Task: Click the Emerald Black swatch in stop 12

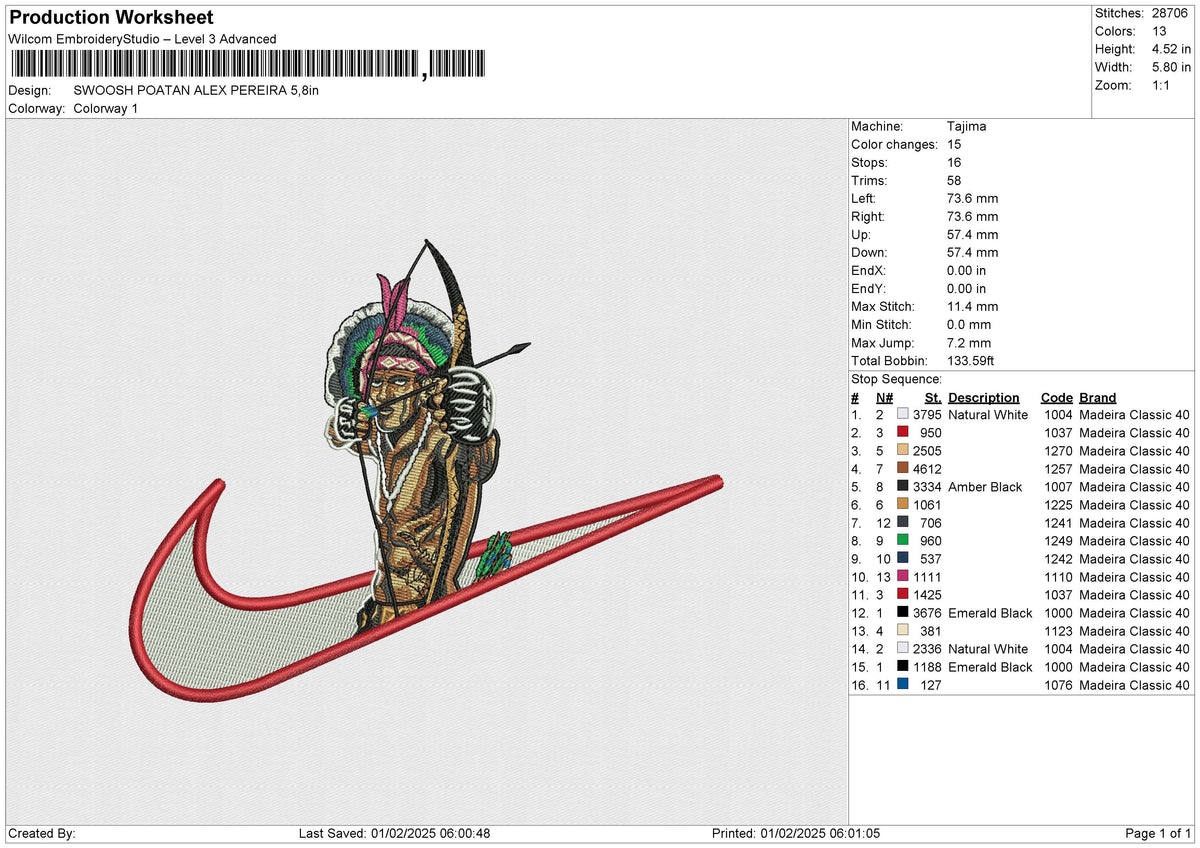Action: (x=903, y=612)
